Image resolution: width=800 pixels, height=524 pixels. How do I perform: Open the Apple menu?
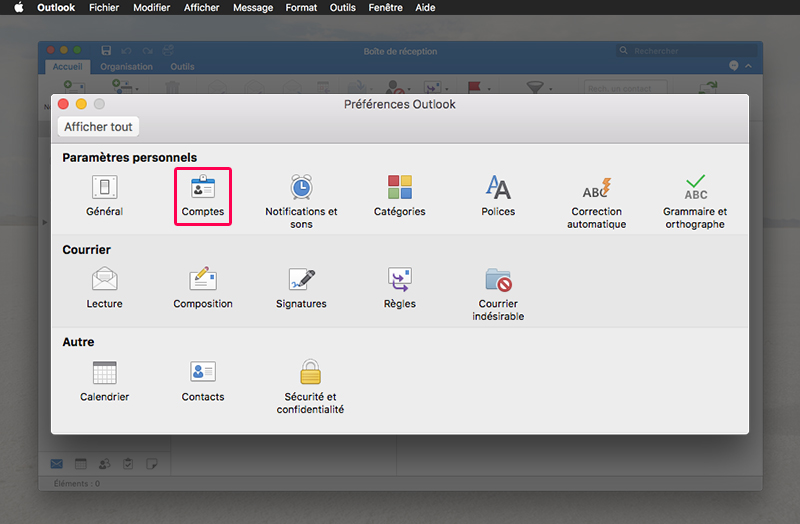[19, 7]
